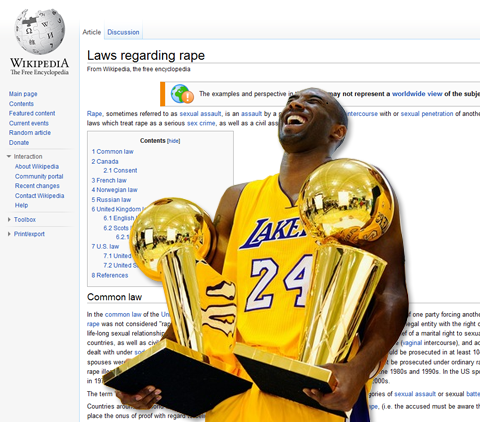Image resolution: width=480 pixels, height=422 pixels.
Task: Expand the Toolbox sidebar section
Action: tap(9, 220)
